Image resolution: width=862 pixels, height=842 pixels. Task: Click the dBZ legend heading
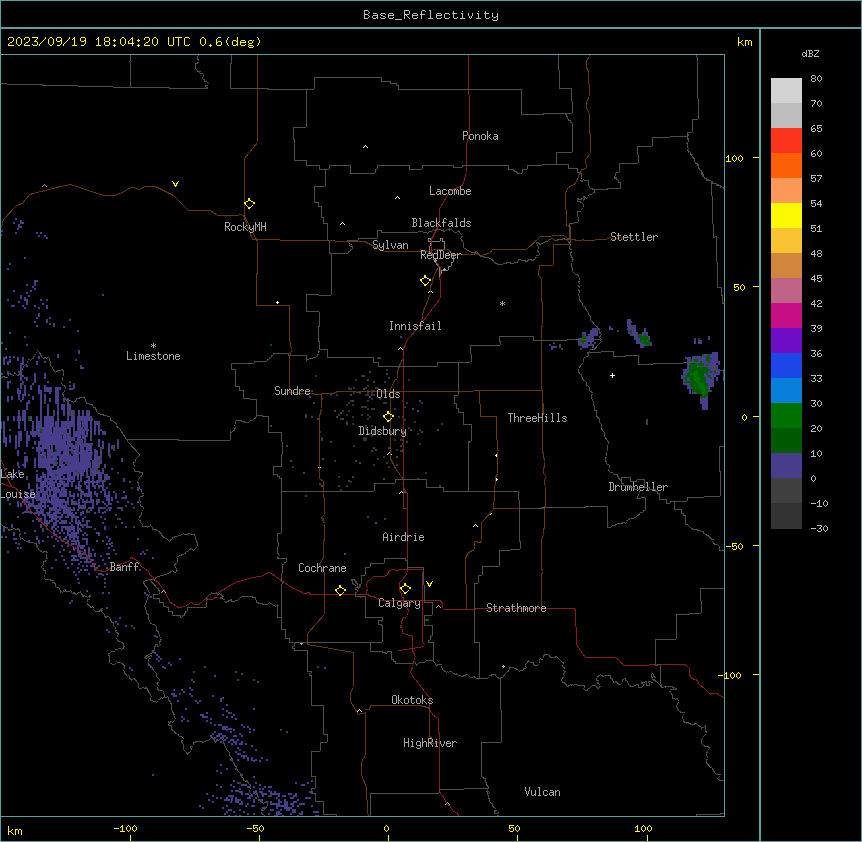[x=810, y=53]
